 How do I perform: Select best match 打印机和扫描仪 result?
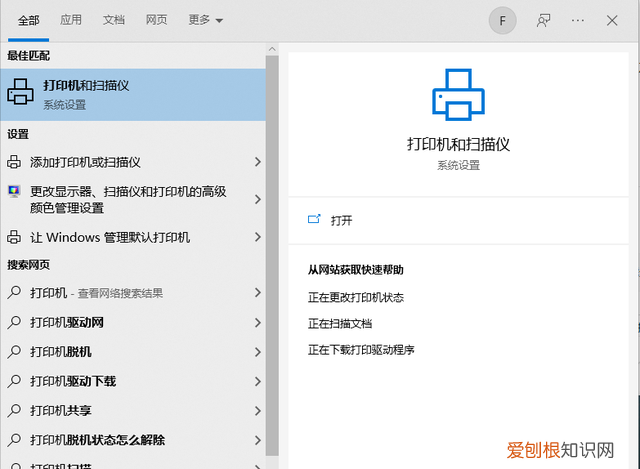tap(133, 95)
